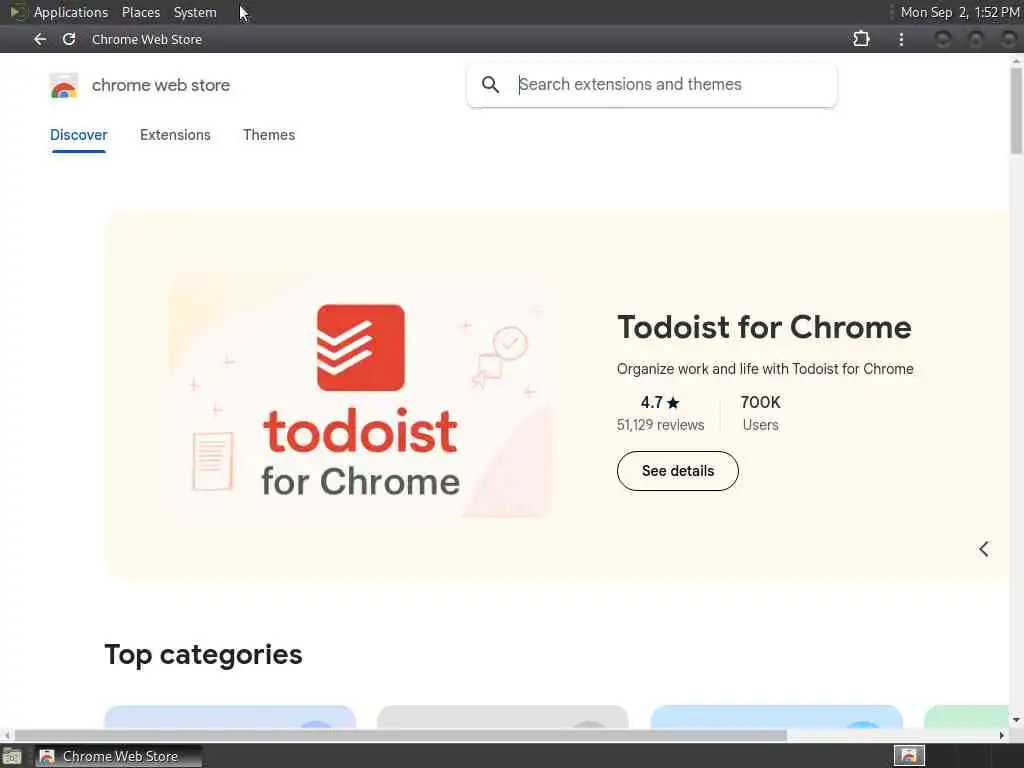Screen dimensions: 1024x768
Task: Click the Todoist red logo icon
Action: pos(360,347)
